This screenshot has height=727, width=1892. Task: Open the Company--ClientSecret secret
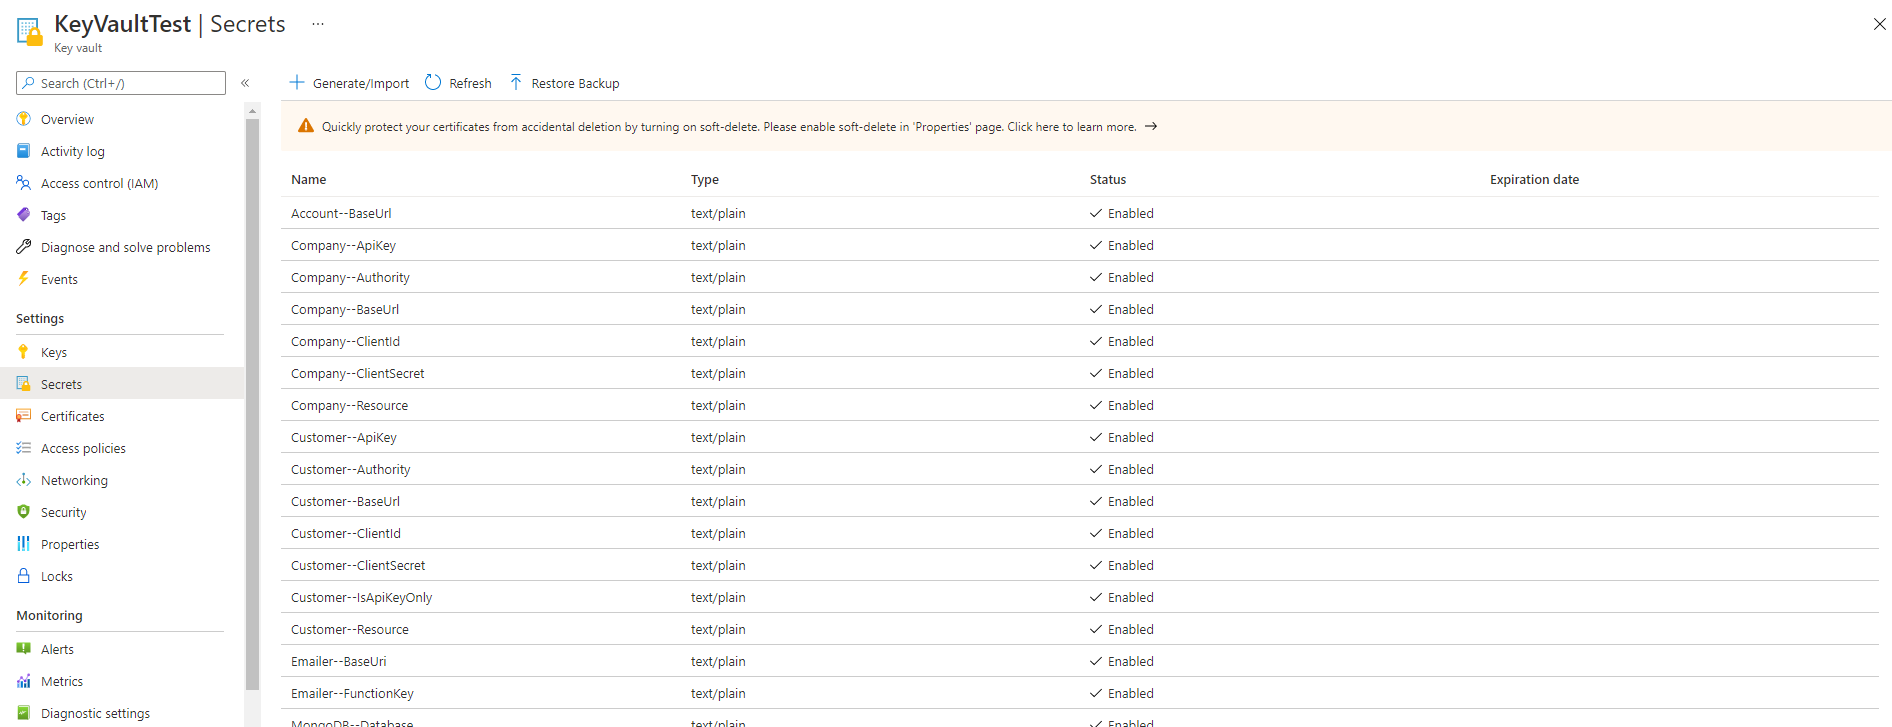click(x=358, y=373)
